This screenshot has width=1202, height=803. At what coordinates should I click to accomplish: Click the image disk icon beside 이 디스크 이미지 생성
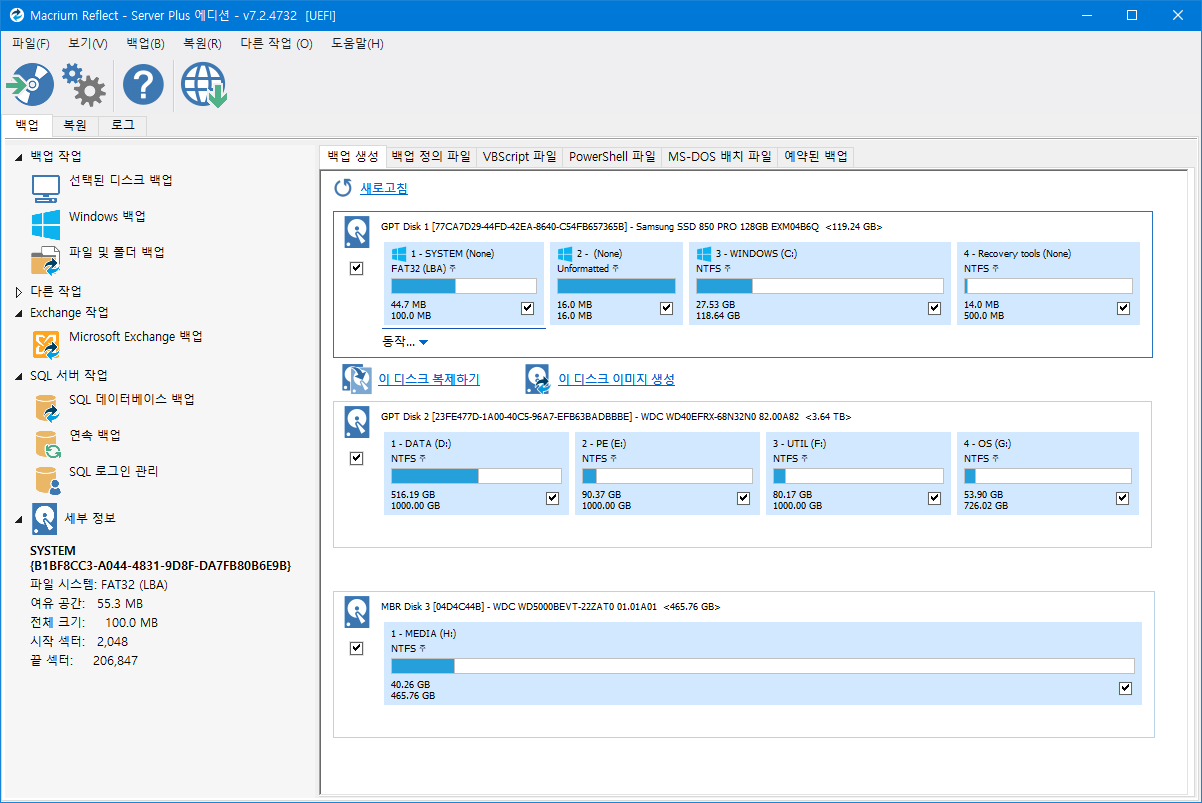coord(538,379)
